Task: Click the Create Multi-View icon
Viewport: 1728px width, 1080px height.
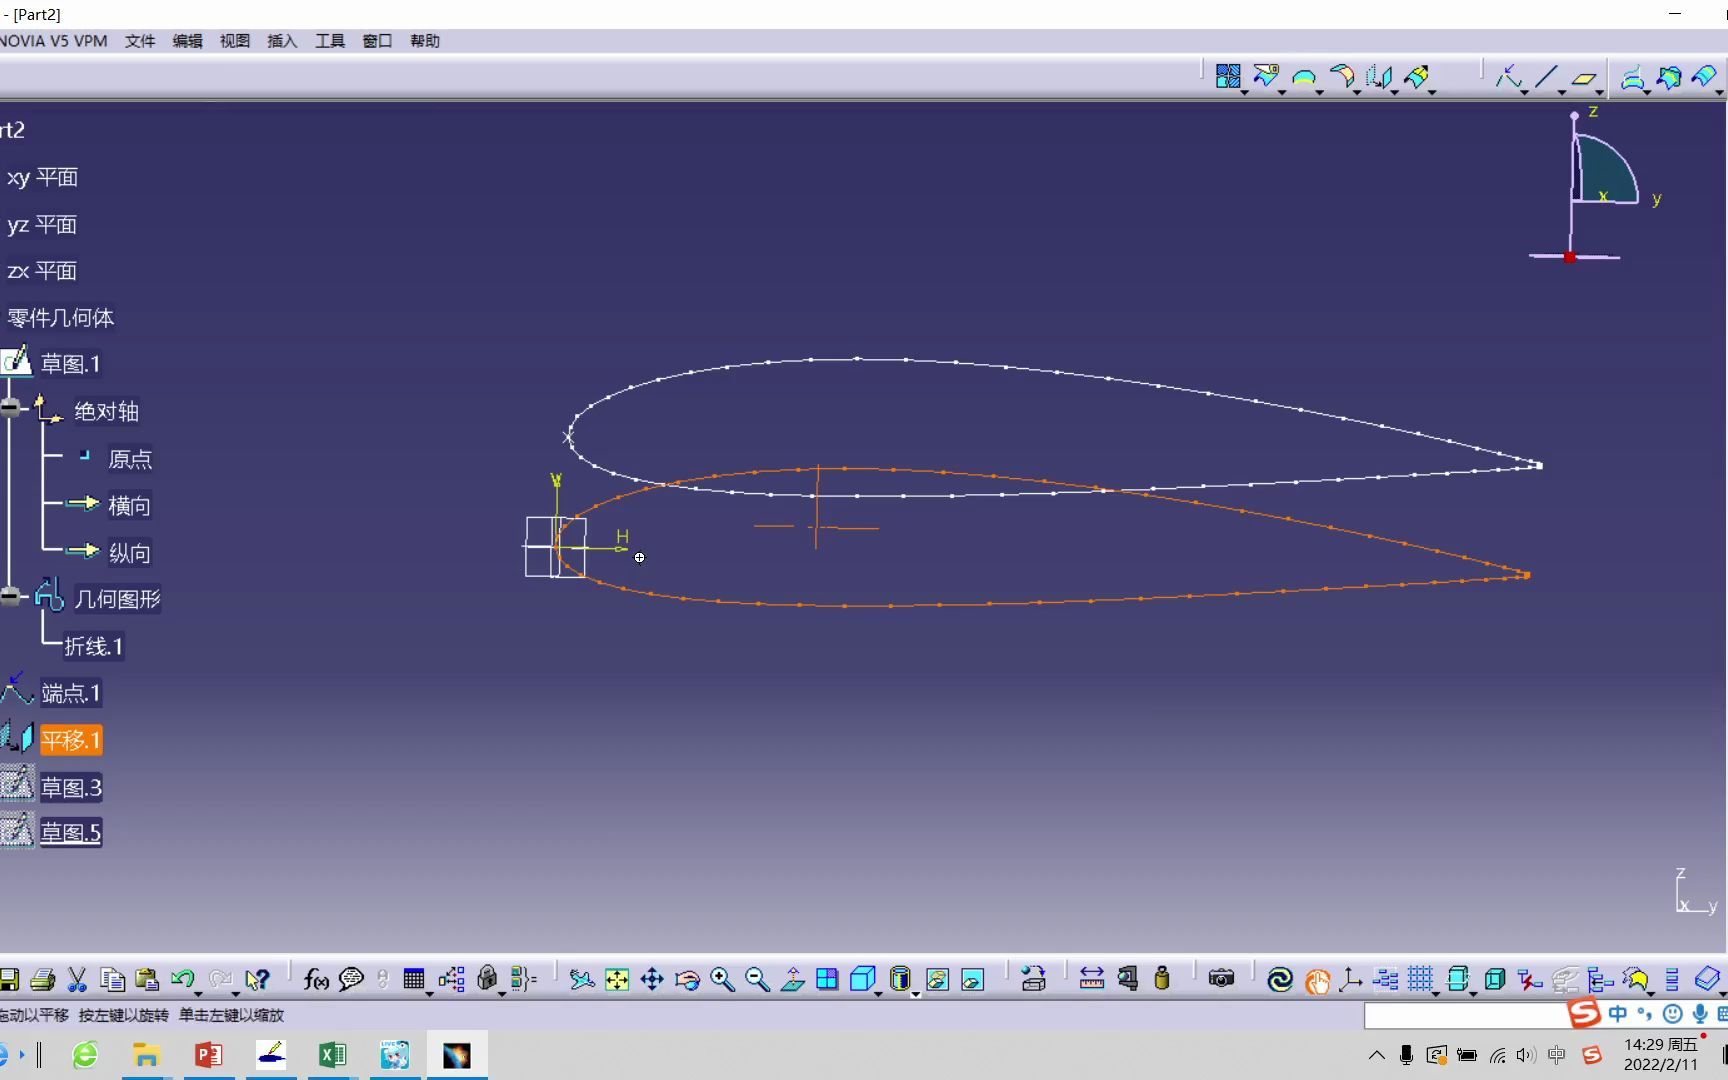Action: click(x=827, y=979)
